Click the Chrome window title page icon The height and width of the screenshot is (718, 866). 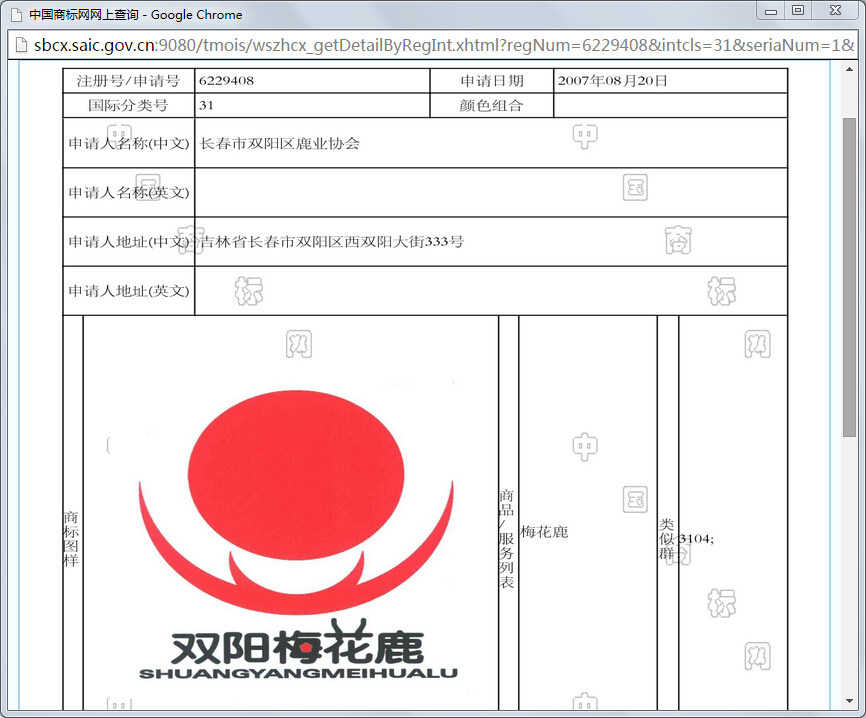click(16, 15)
